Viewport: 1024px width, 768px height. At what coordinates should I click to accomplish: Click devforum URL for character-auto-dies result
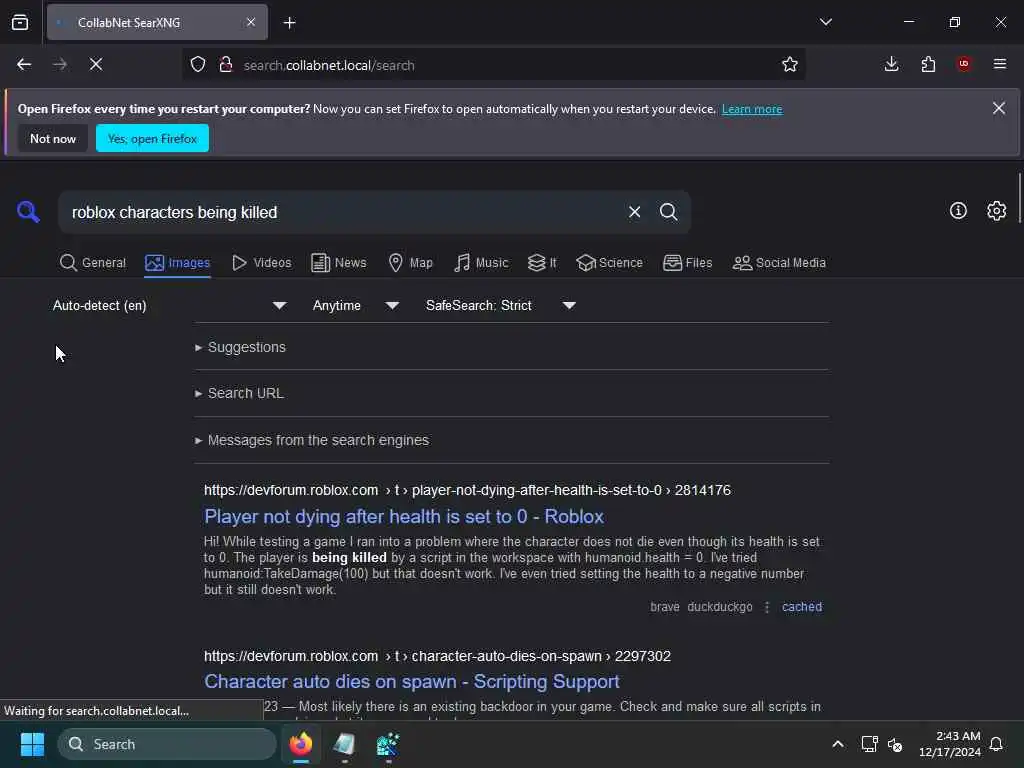point(437,656)
